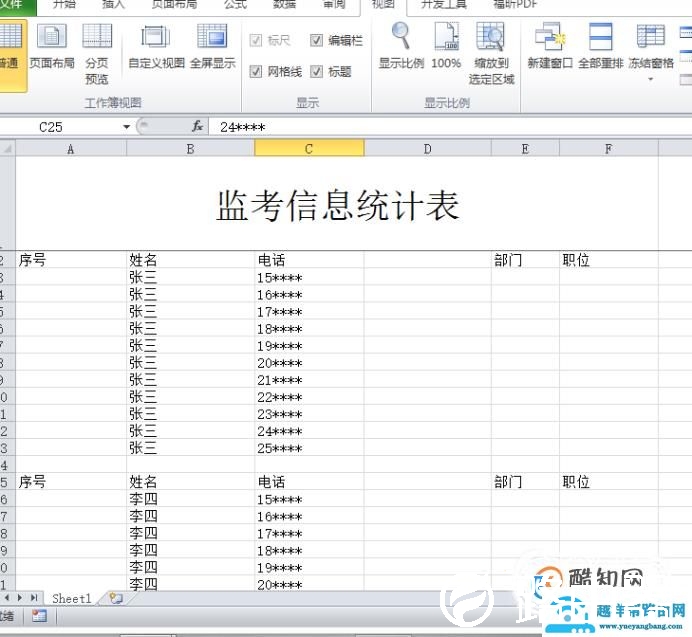
Task: Select the Sheet1 worksheet tab
Action: click(x=71, y=598)
